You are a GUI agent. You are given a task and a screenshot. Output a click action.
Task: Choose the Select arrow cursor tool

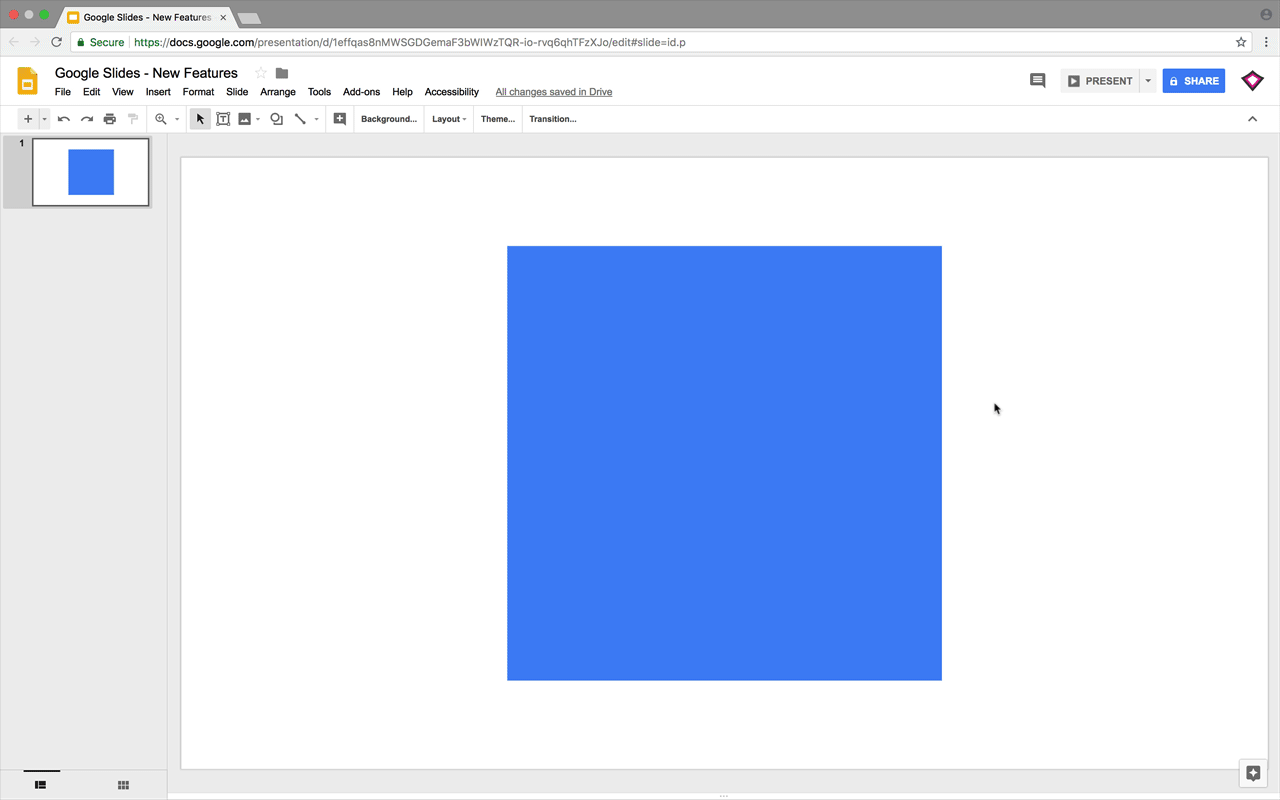click(200, 119)
